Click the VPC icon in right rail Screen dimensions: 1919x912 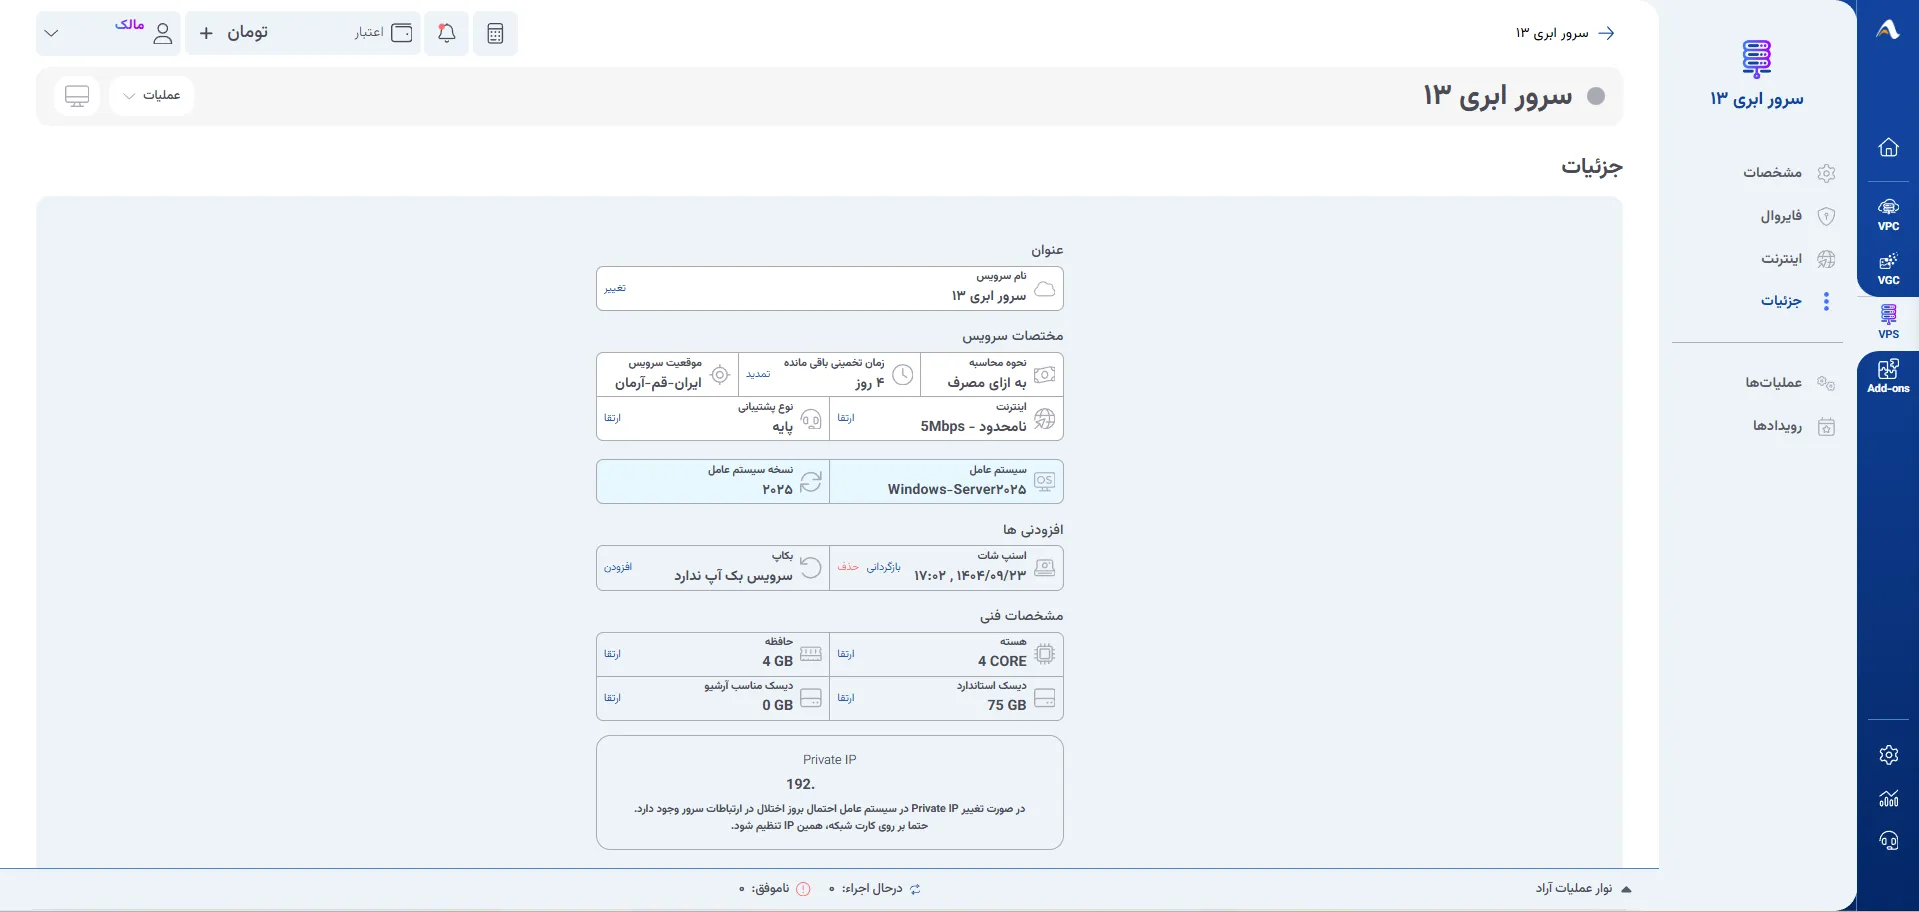pos(1888,214)
